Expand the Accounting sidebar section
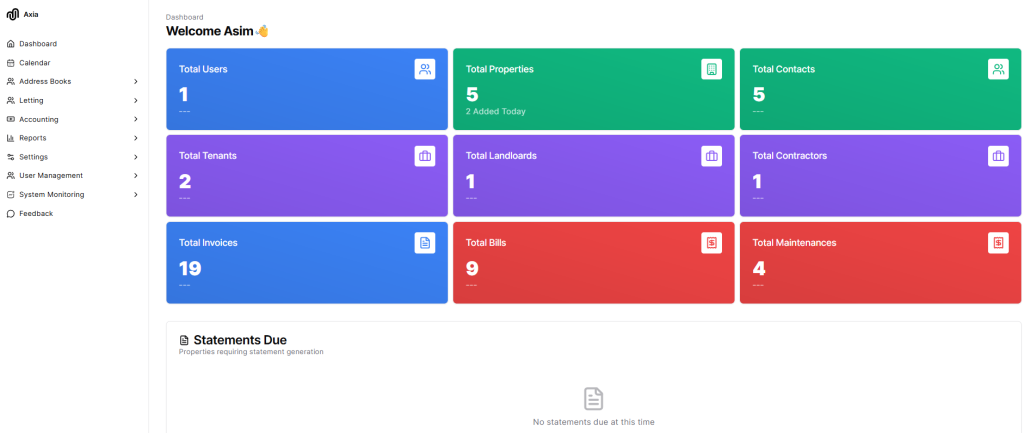The width and height of the screenshot is (1024, 433). 135,119
